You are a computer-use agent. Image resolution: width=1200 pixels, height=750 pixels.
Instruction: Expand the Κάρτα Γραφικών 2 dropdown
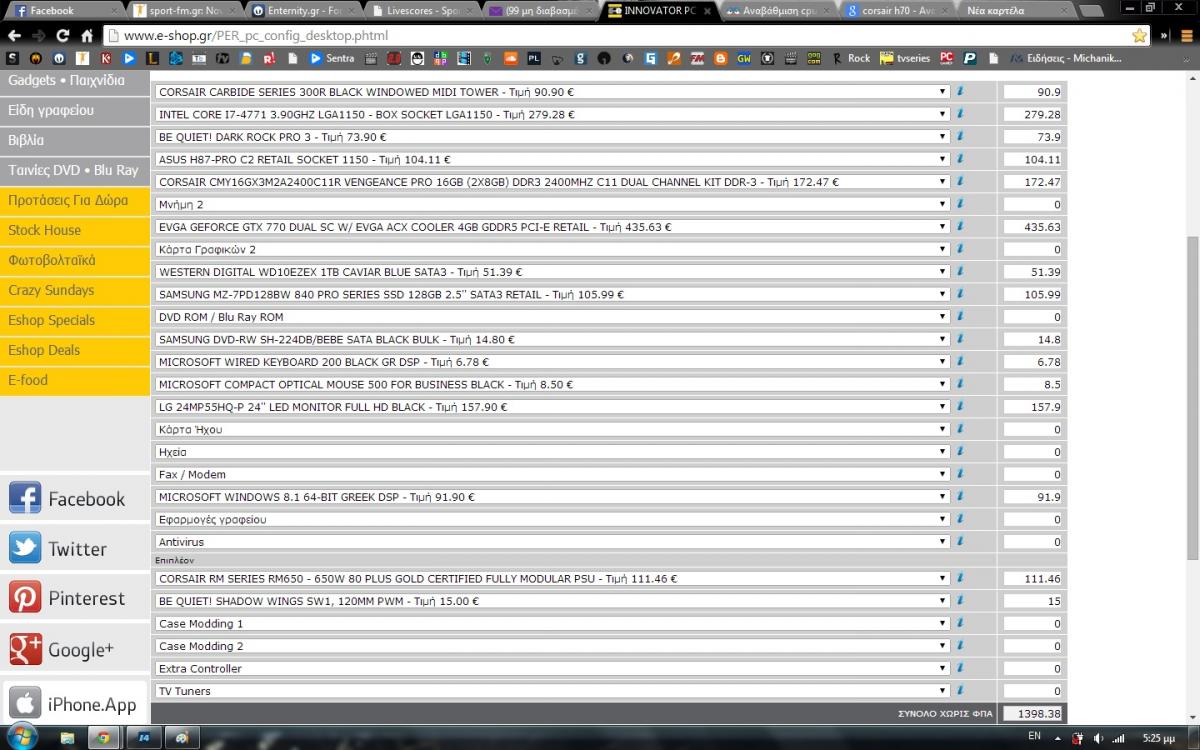click(x=551, y=249)
